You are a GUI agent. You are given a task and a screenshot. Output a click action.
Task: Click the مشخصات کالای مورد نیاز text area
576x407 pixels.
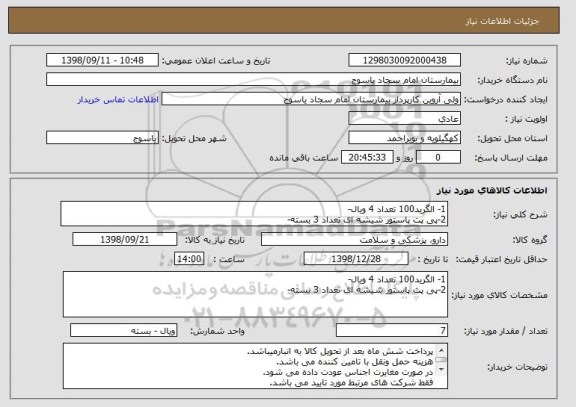(x=255, y=294)
